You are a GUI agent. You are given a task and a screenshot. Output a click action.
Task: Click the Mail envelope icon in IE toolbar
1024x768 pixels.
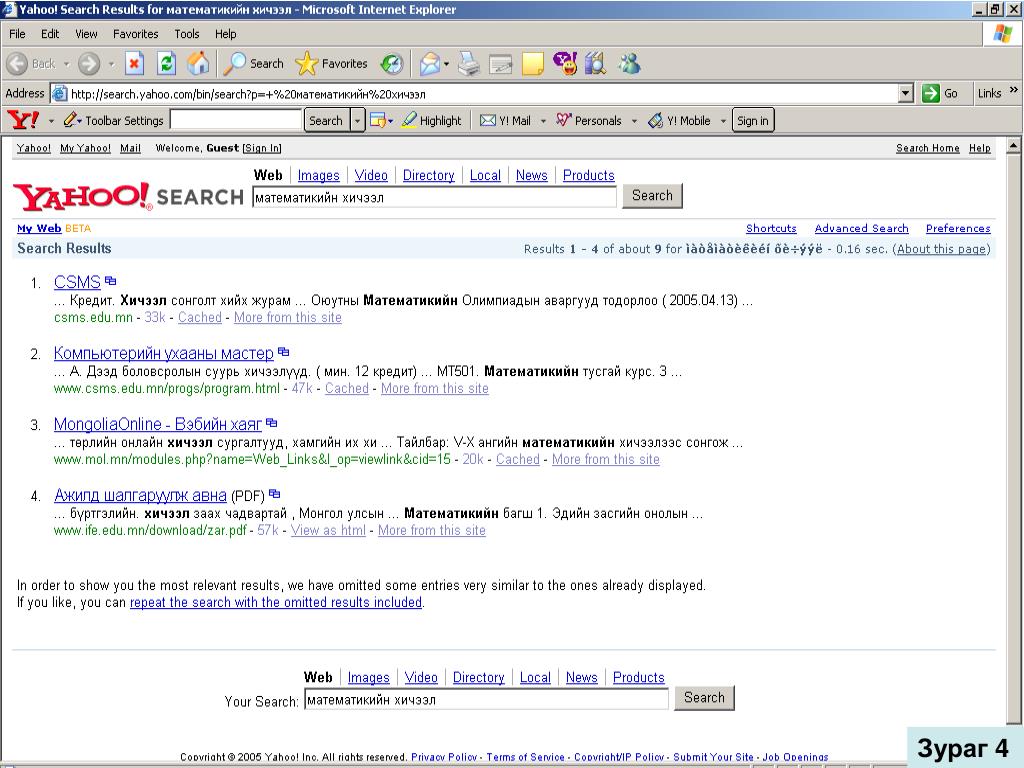click(429, 64)
